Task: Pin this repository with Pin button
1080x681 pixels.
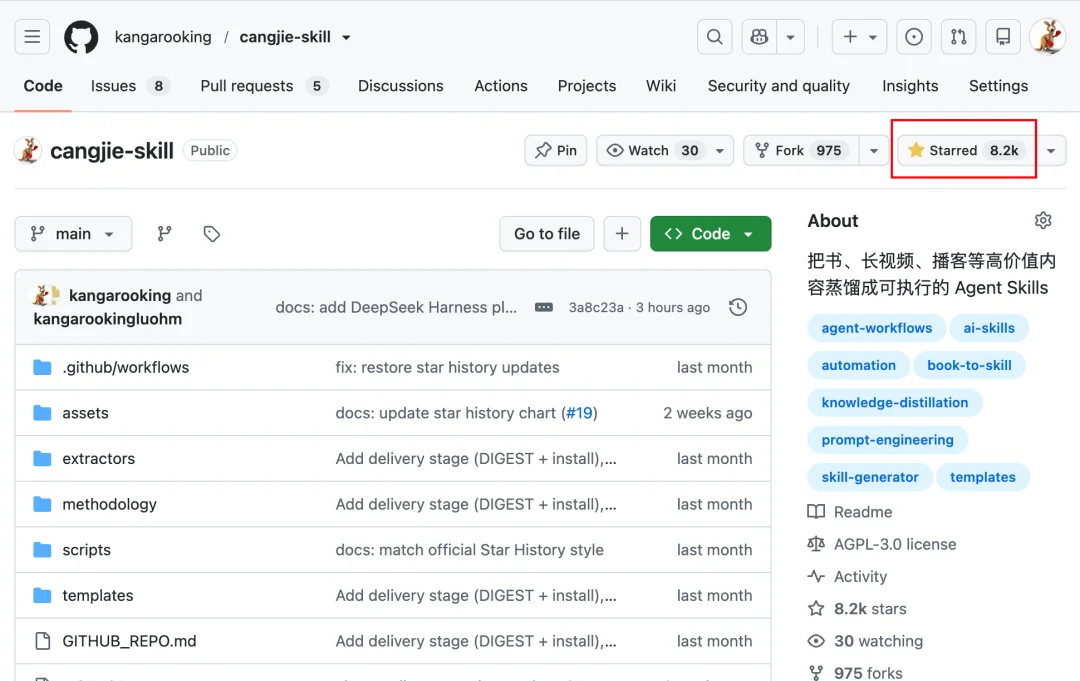Action: click(x=556, y=150)
